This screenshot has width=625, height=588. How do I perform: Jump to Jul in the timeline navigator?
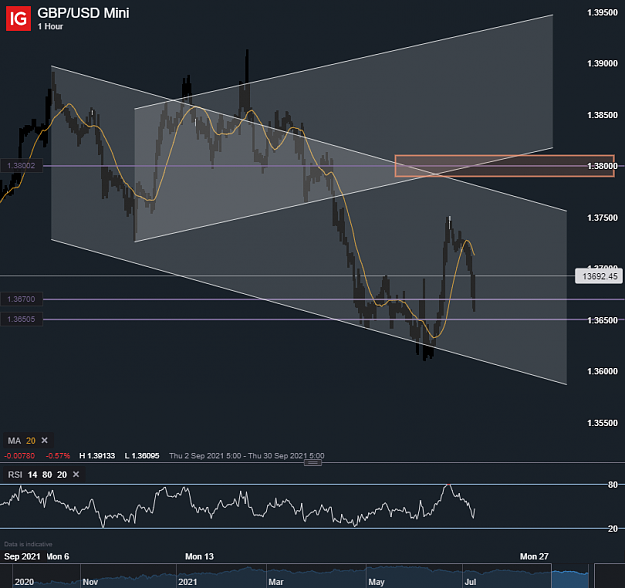coord(470,582)
